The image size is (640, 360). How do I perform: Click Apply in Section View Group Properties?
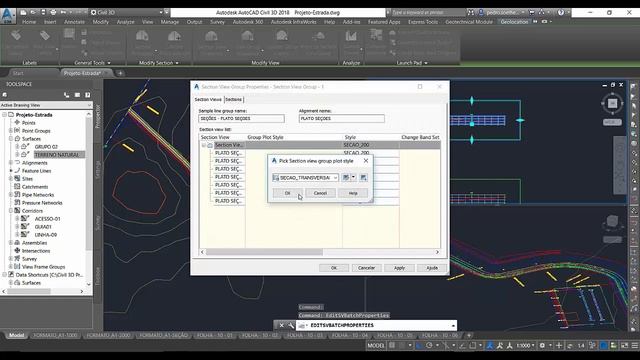point(399,268)
